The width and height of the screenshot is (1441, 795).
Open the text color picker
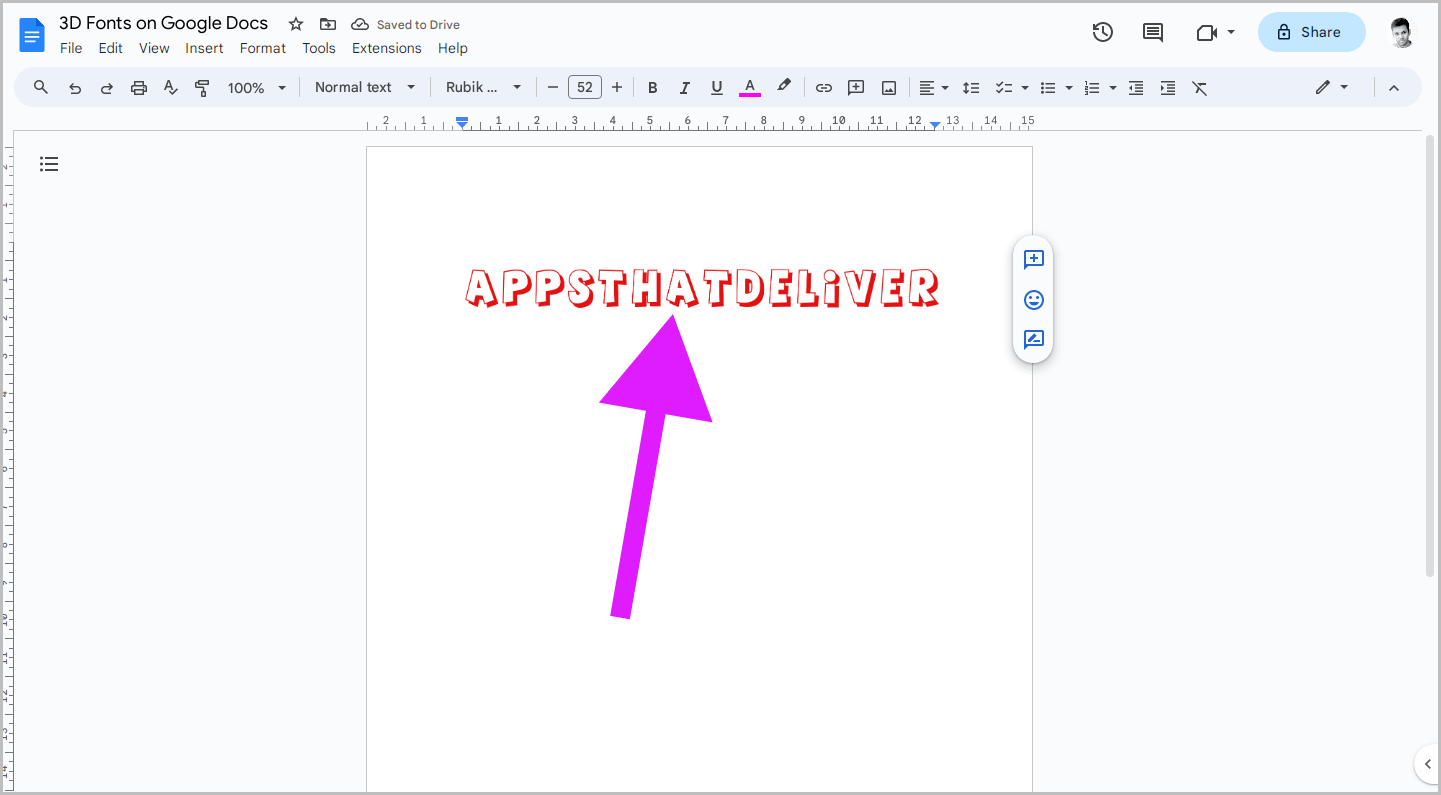750,88
